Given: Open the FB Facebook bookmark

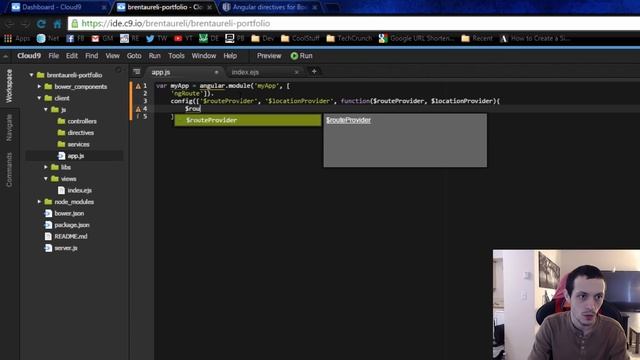Looking at the screenshot, I should pos(76,38).
